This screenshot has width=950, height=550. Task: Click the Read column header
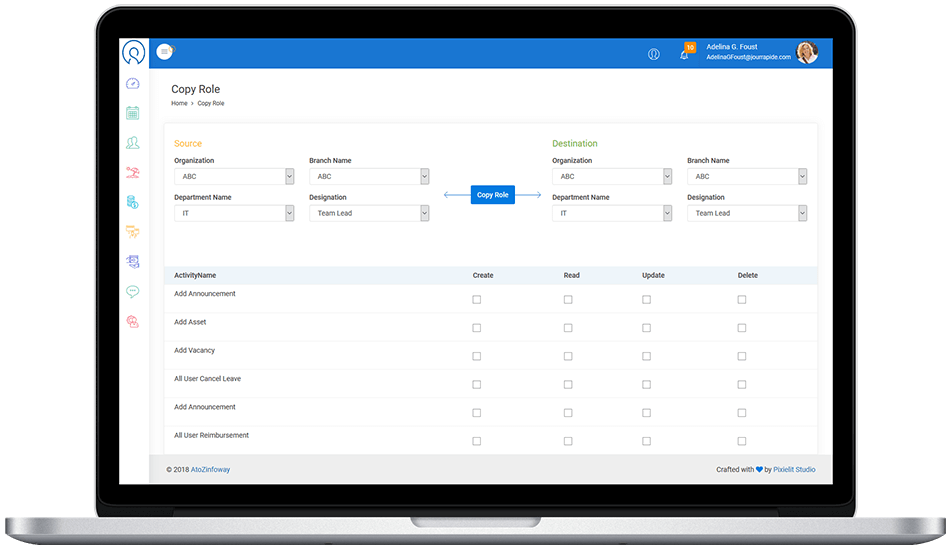(571, 275)
